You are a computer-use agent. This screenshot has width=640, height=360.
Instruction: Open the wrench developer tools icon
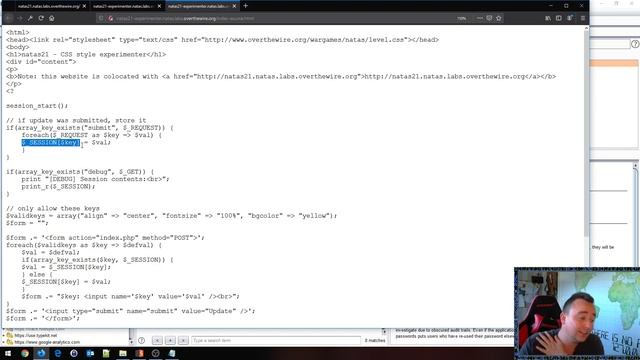(30, 18)
